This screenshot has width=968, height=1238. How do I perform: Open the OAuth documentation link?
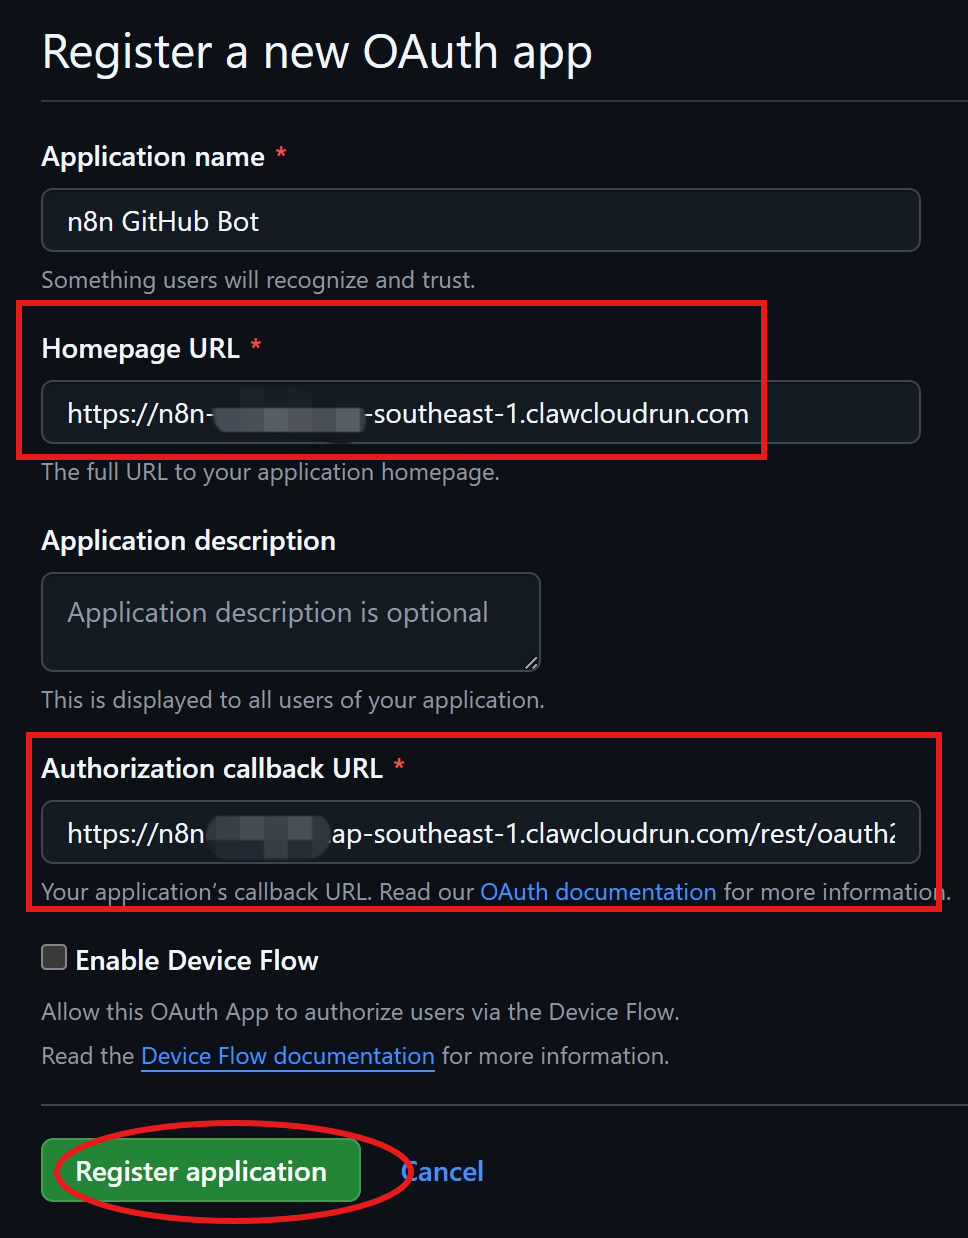point(598,892)
